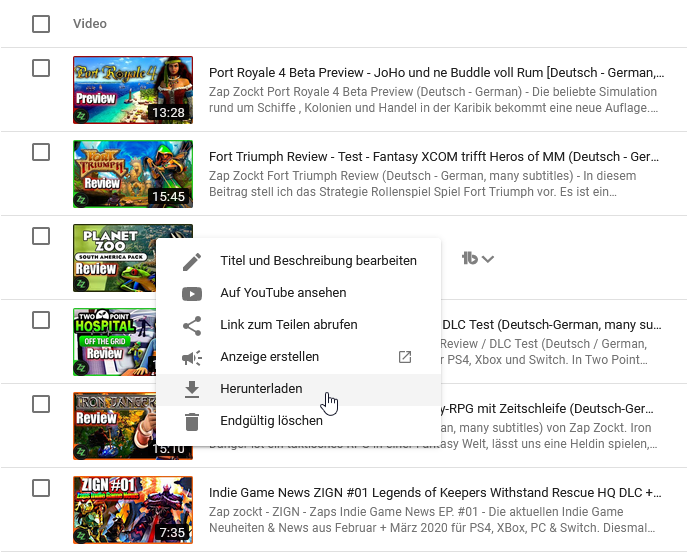687x554 pixels.
Task: Open the Port Royale 4 Beta Preview title
Action: [436, 73]
